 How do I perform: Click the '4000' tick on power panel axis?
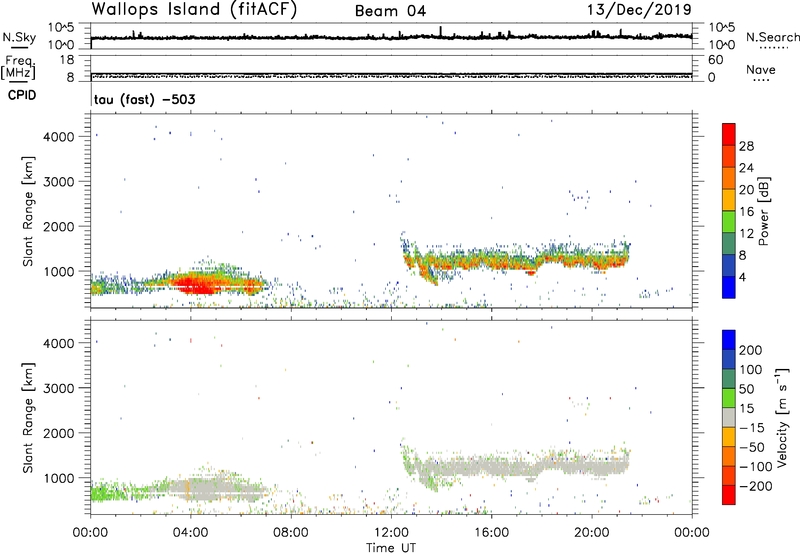click(59, 137)
